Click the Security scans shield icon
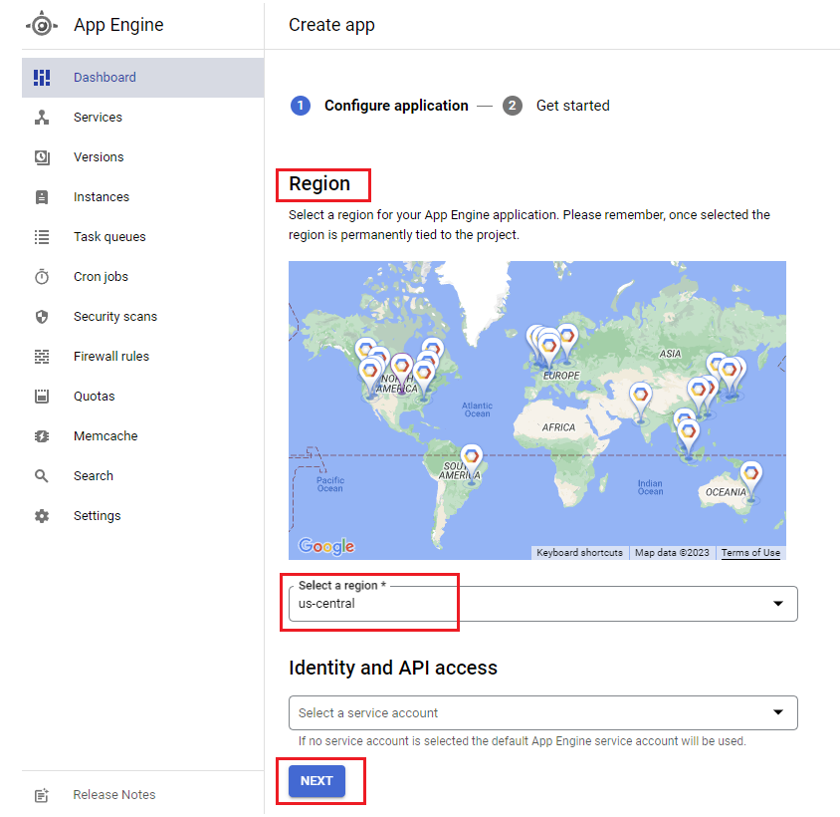This screenshot has height=817, width=840. coord(42,317)
